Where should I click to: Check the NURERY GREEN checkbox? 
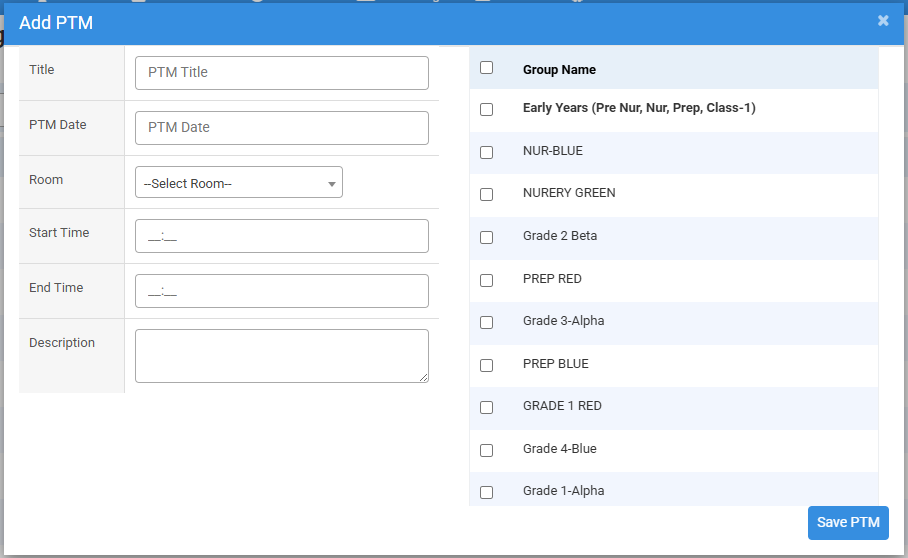486,194
